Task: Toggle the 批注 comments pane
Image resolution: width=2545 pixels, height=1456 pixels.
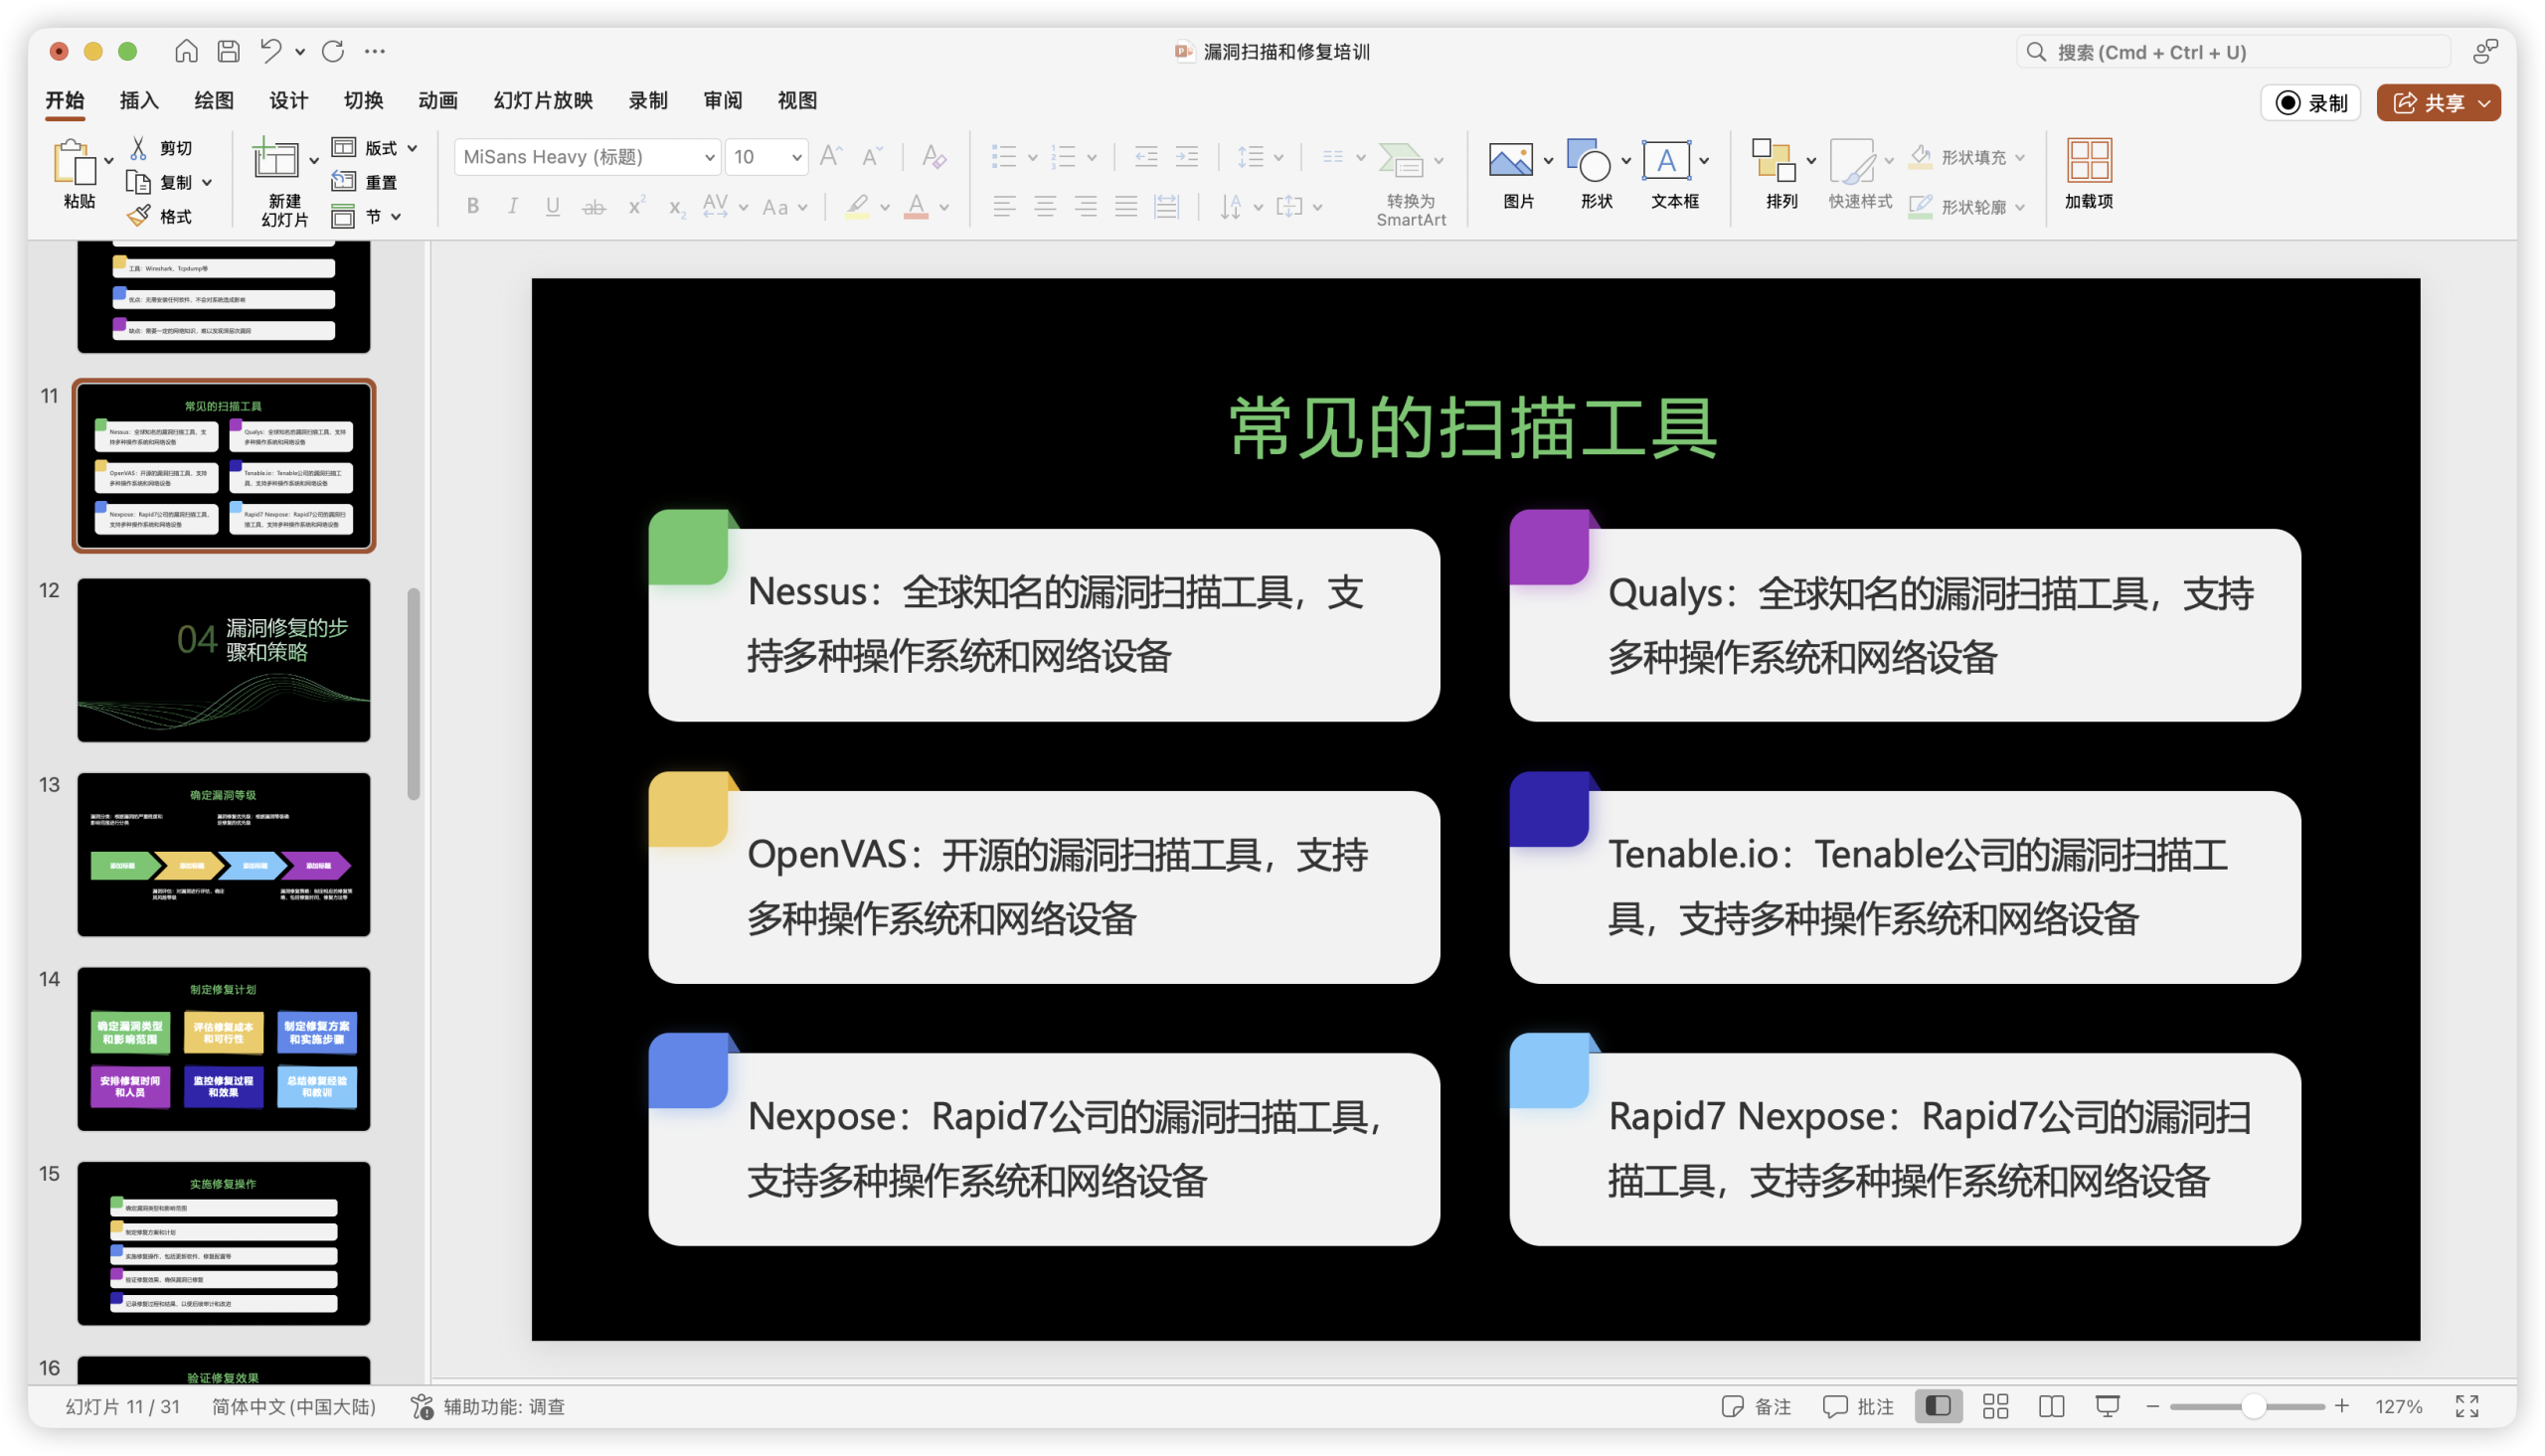Action: point(1858,1406)
